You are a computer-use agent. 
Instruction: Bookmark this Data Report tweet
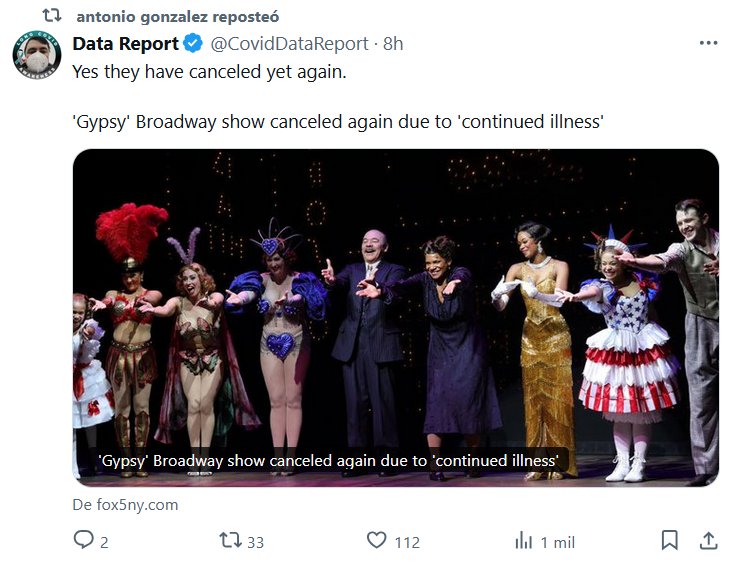click(x=670, y=541)
